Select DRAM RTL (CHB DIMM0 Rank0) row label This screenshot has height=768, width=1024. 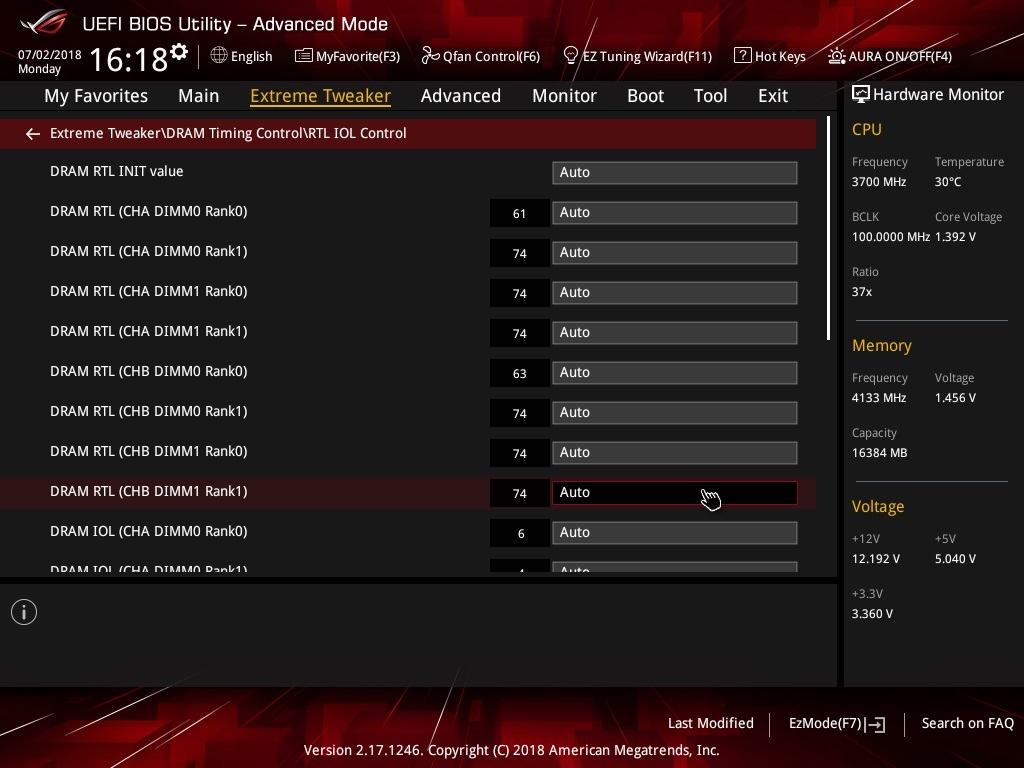tap(149, 372)
